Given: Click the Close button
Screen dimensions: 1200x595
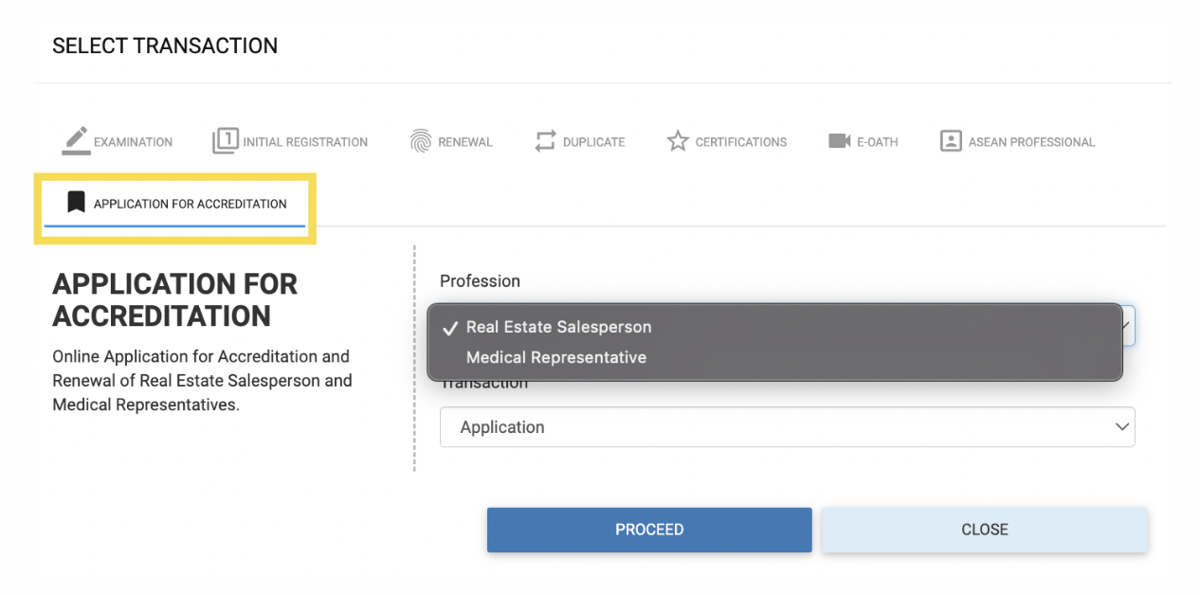Looking at the screenshot, I should point(984,529).
